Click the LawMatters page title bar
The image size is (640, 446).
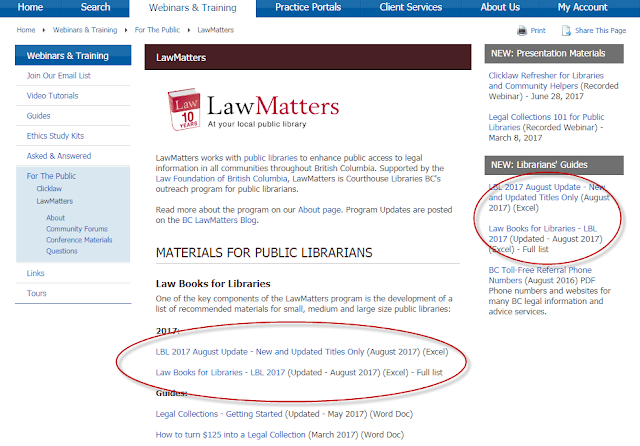point(308,57)
